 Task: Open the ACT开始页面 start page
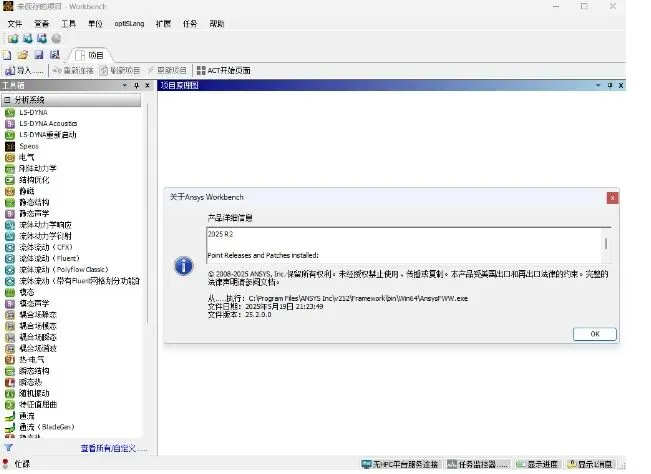click(x=223, y=71)
